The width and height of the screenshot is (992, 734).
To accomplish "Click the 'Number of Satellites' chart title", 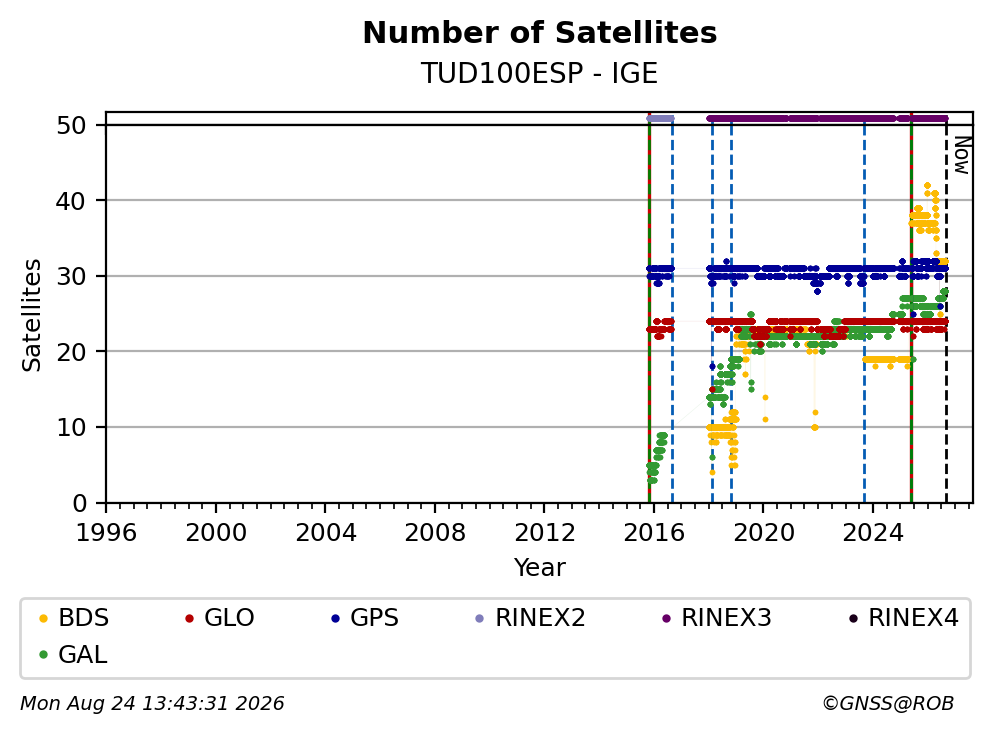I will click(540, 33).
